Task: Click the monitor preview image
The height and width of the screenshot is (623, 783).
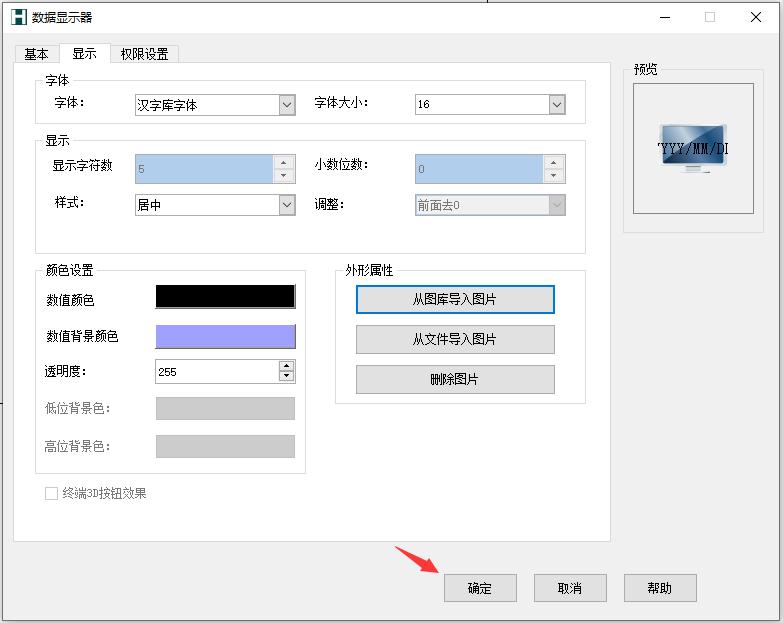Action: tap(692, 148)
